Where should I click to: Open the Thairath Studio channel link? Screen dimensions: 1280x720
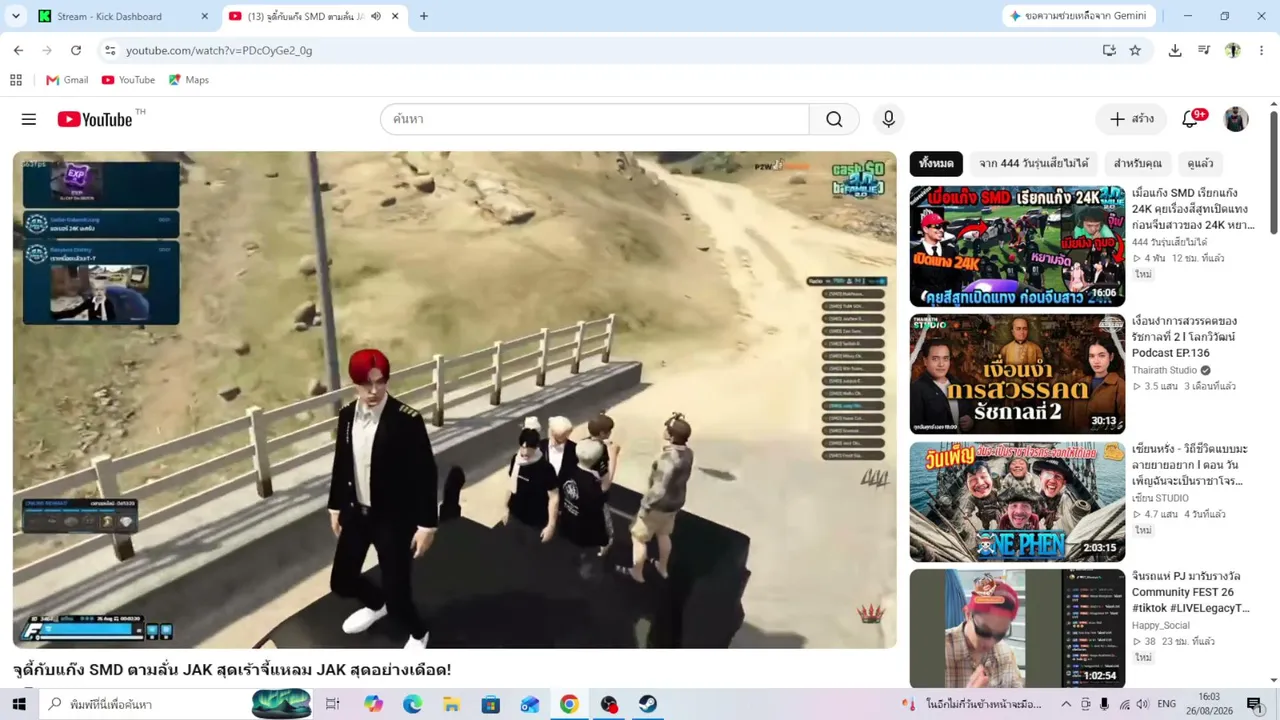(x=1165, y=370)
